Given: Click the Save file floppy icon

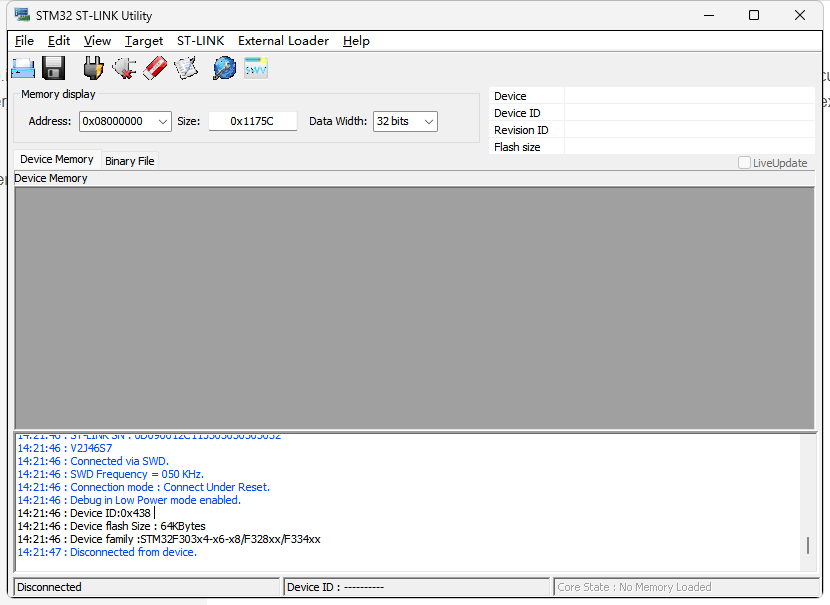Looking at the screenshot, I should [x=53, y=68].
